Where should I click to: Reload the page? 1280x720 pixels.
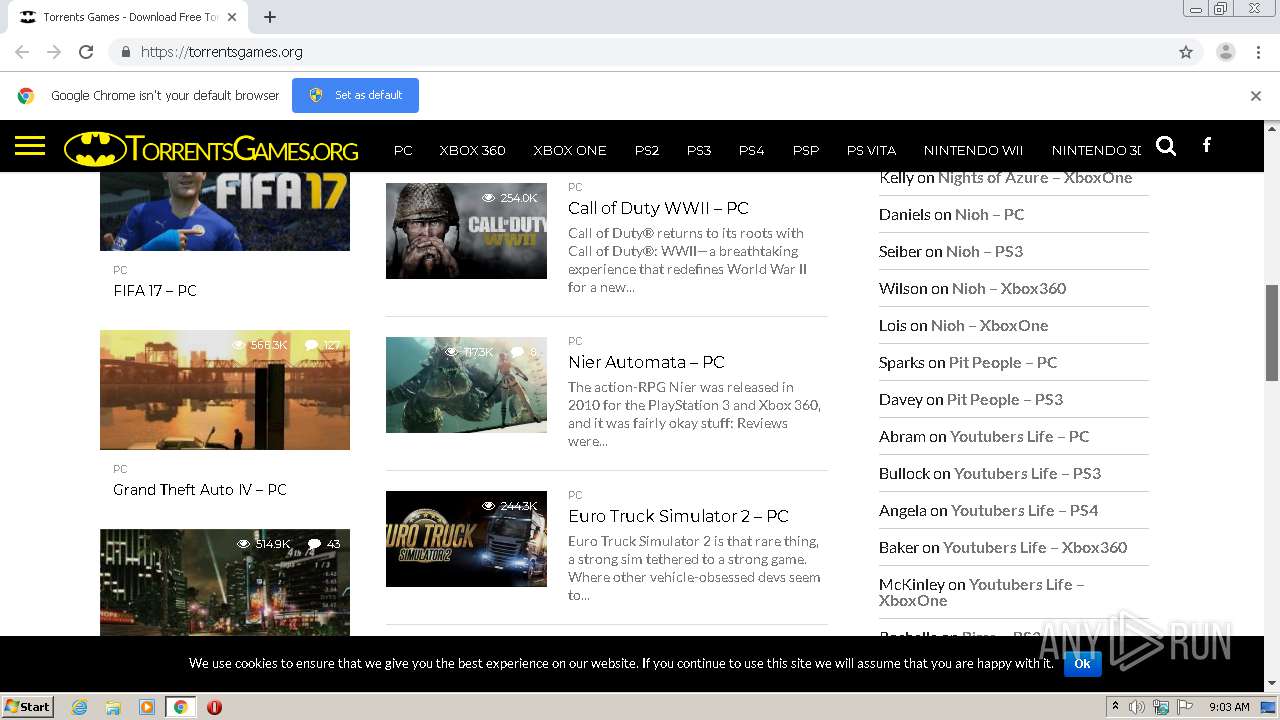(x=86, y=52)
